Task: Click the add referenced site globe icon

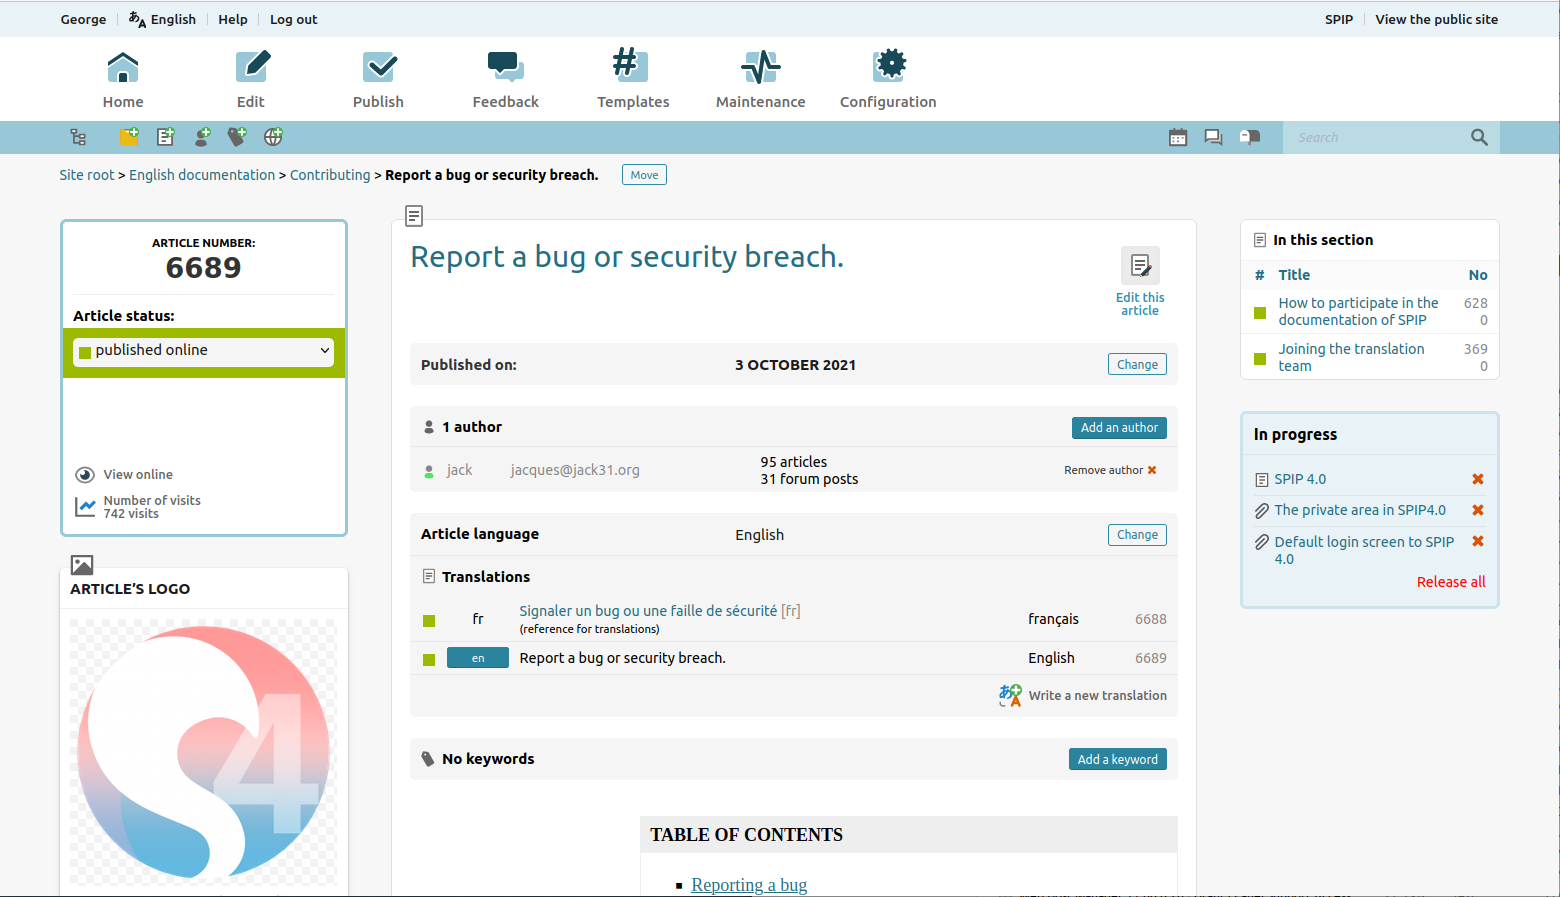Action: pyautogui.click(x=273, y=137)
